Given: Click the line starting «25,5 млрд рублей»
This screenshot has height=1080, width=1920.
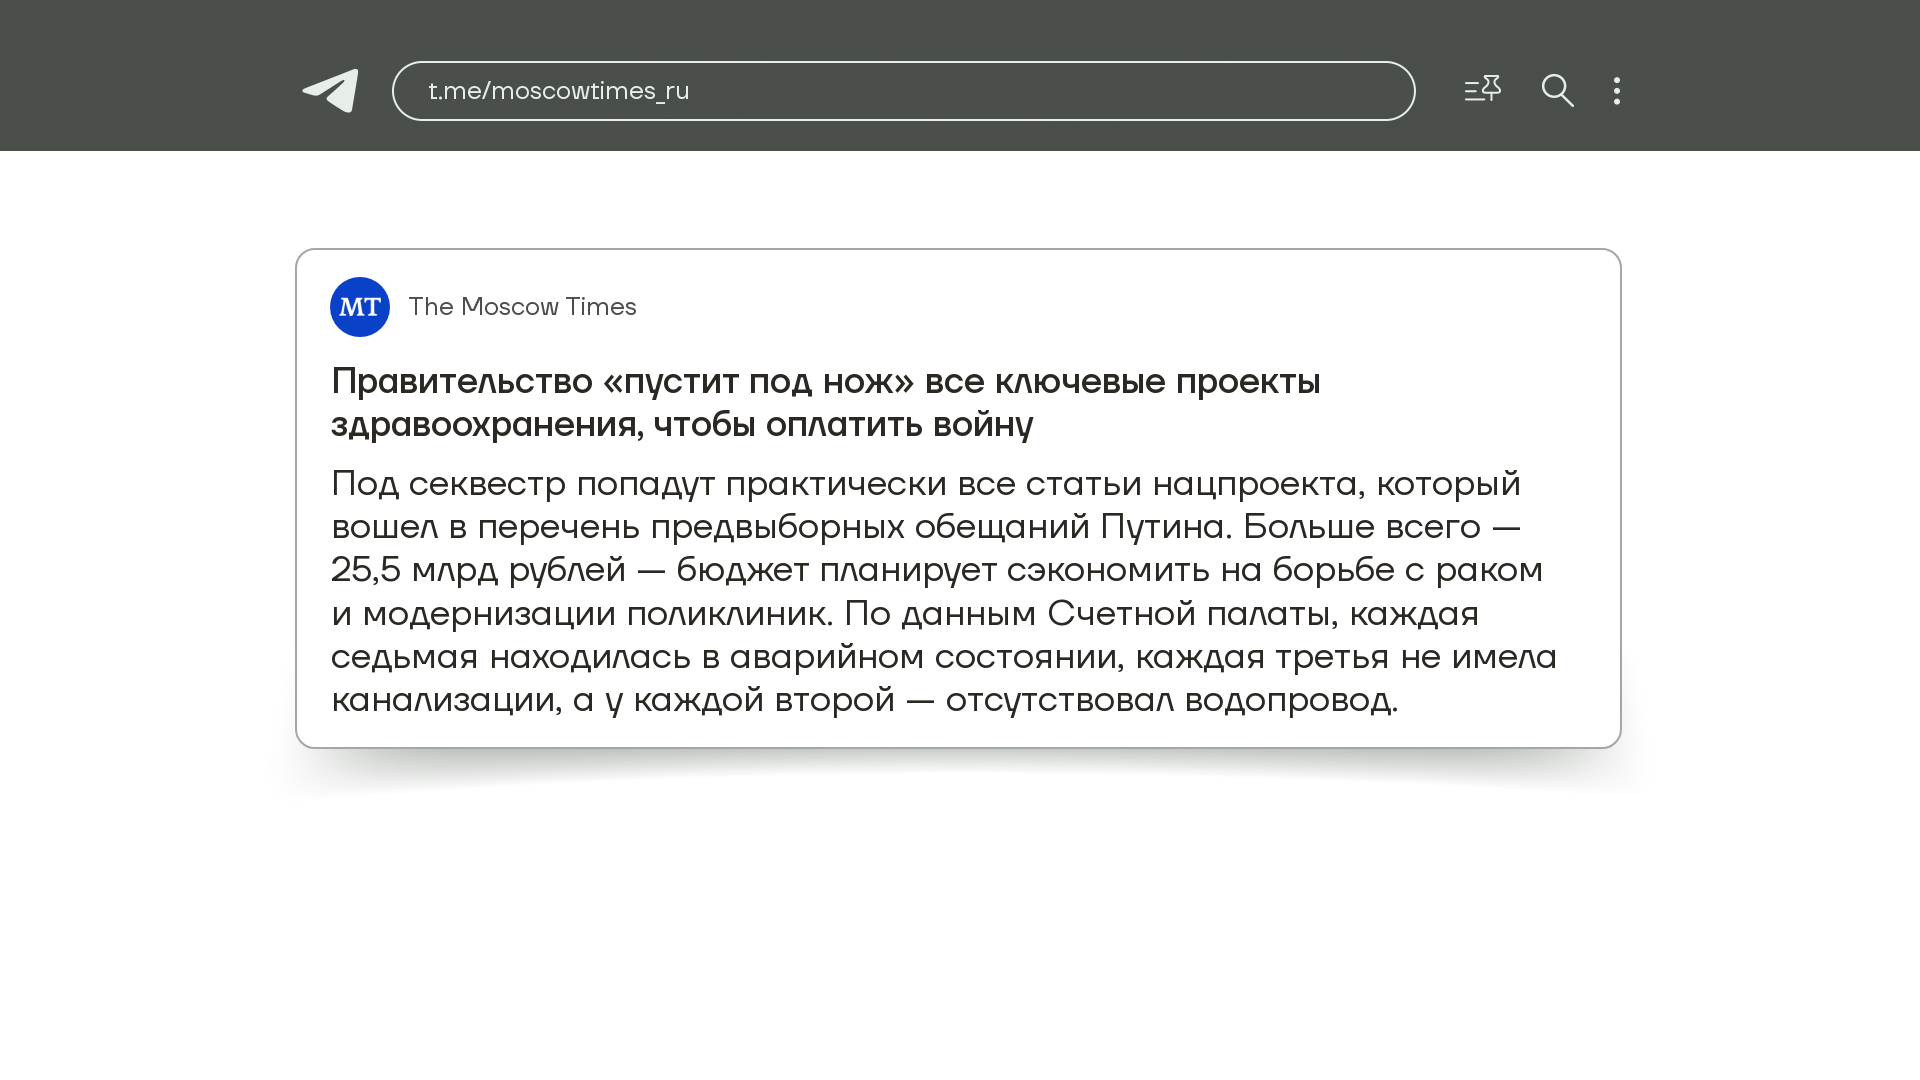Looking at the screenshot, I should (x=936, y=570).
